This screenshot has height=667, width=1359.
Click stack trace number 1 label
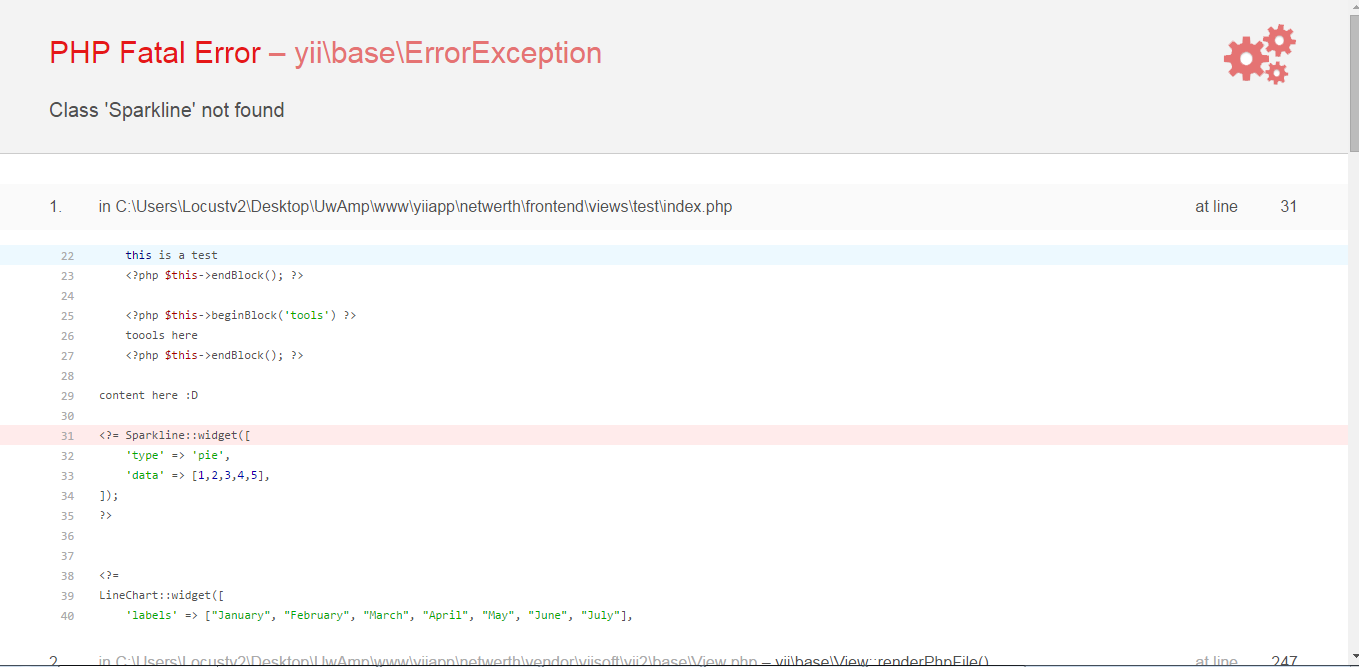click(x=55, y=207)
